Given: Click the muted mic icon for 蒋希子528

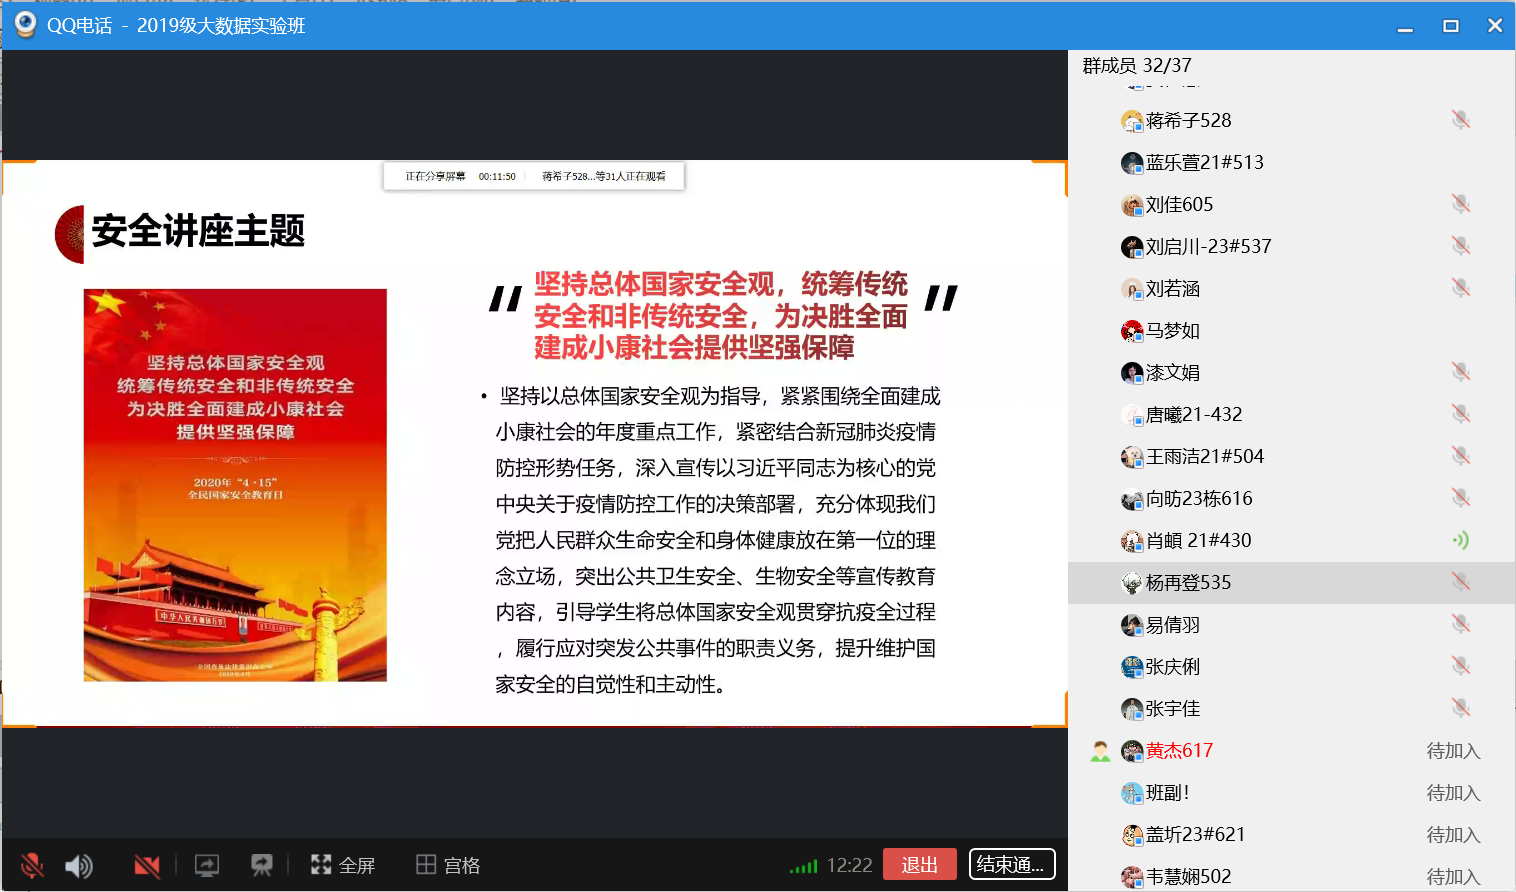Looking at the screenshot, I should click(x=1460, y=120).
